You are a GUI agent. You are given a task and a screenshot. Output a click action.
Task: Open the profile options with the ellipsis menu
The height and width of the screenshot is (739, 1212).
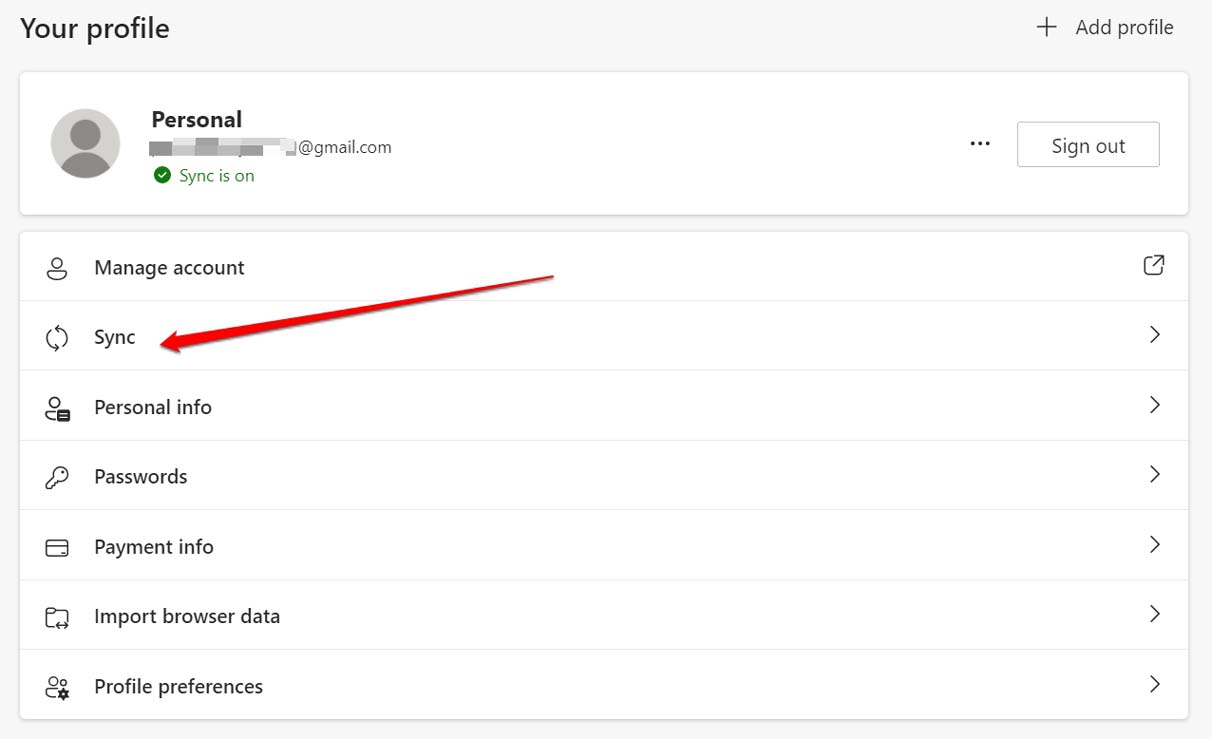point(980,144)
